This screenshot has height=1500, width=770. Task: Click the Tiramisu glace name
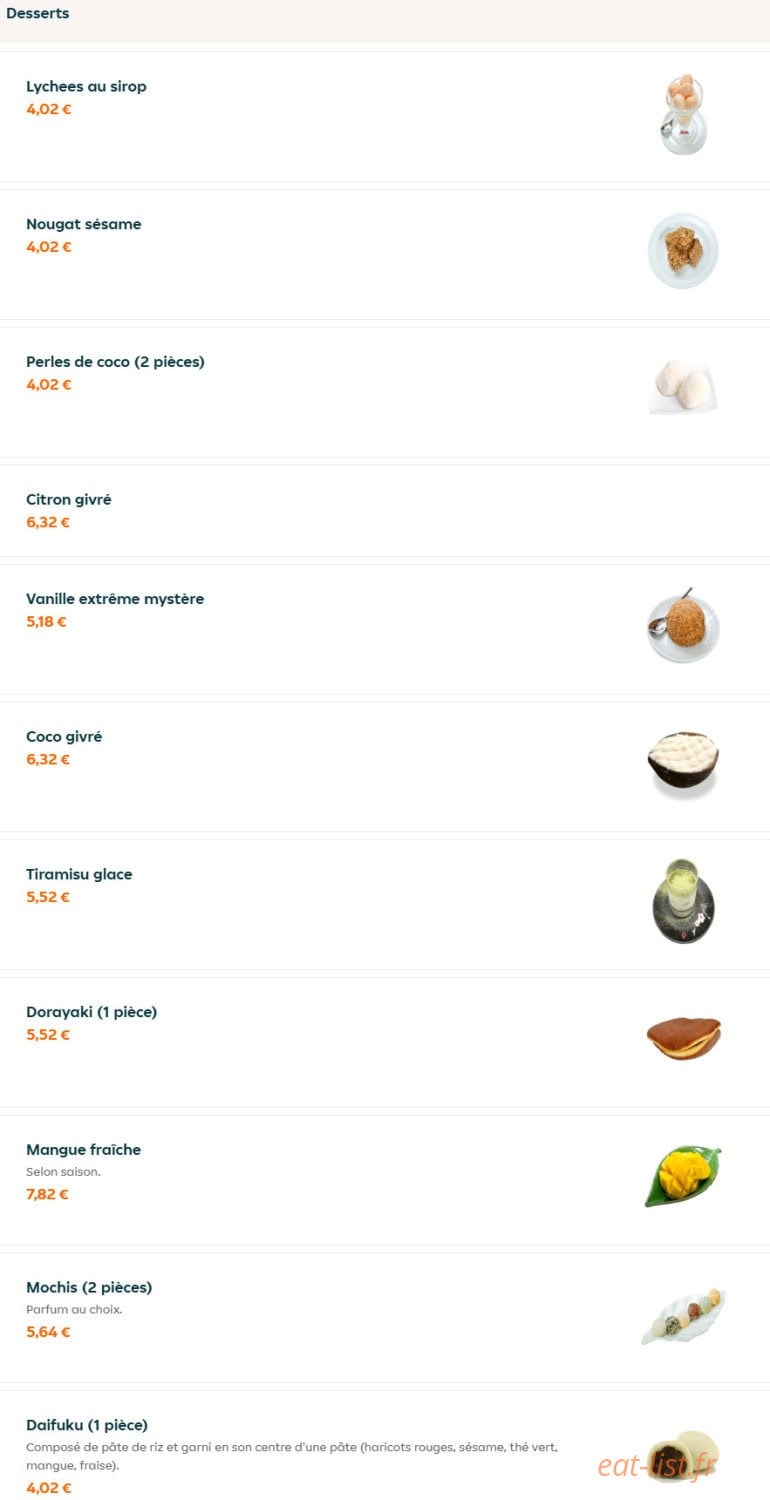(79, 874)
